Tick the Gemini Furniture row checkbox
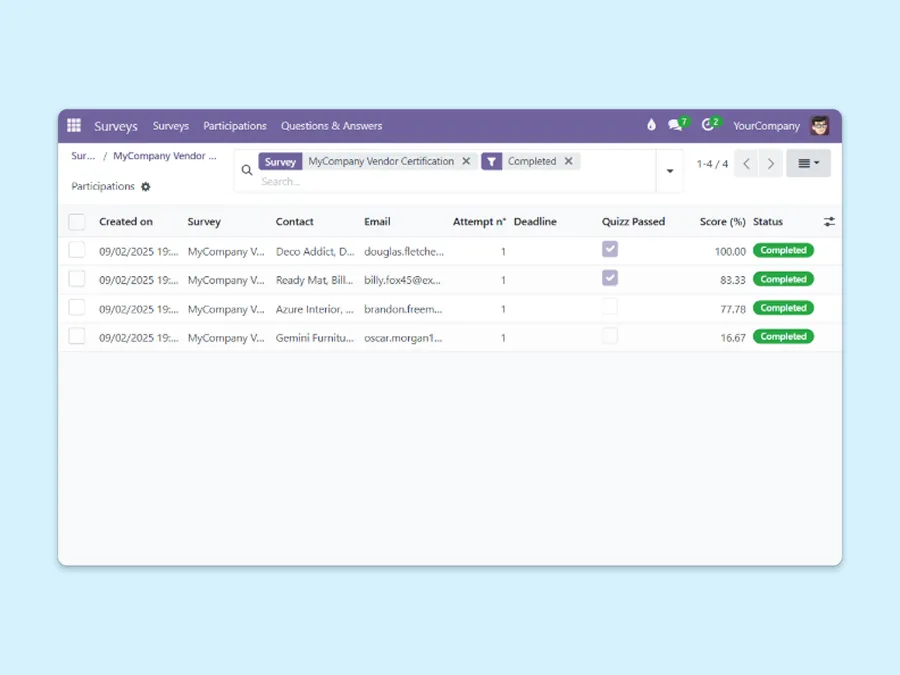The image size is (900, 675). (x=77, y=337)
